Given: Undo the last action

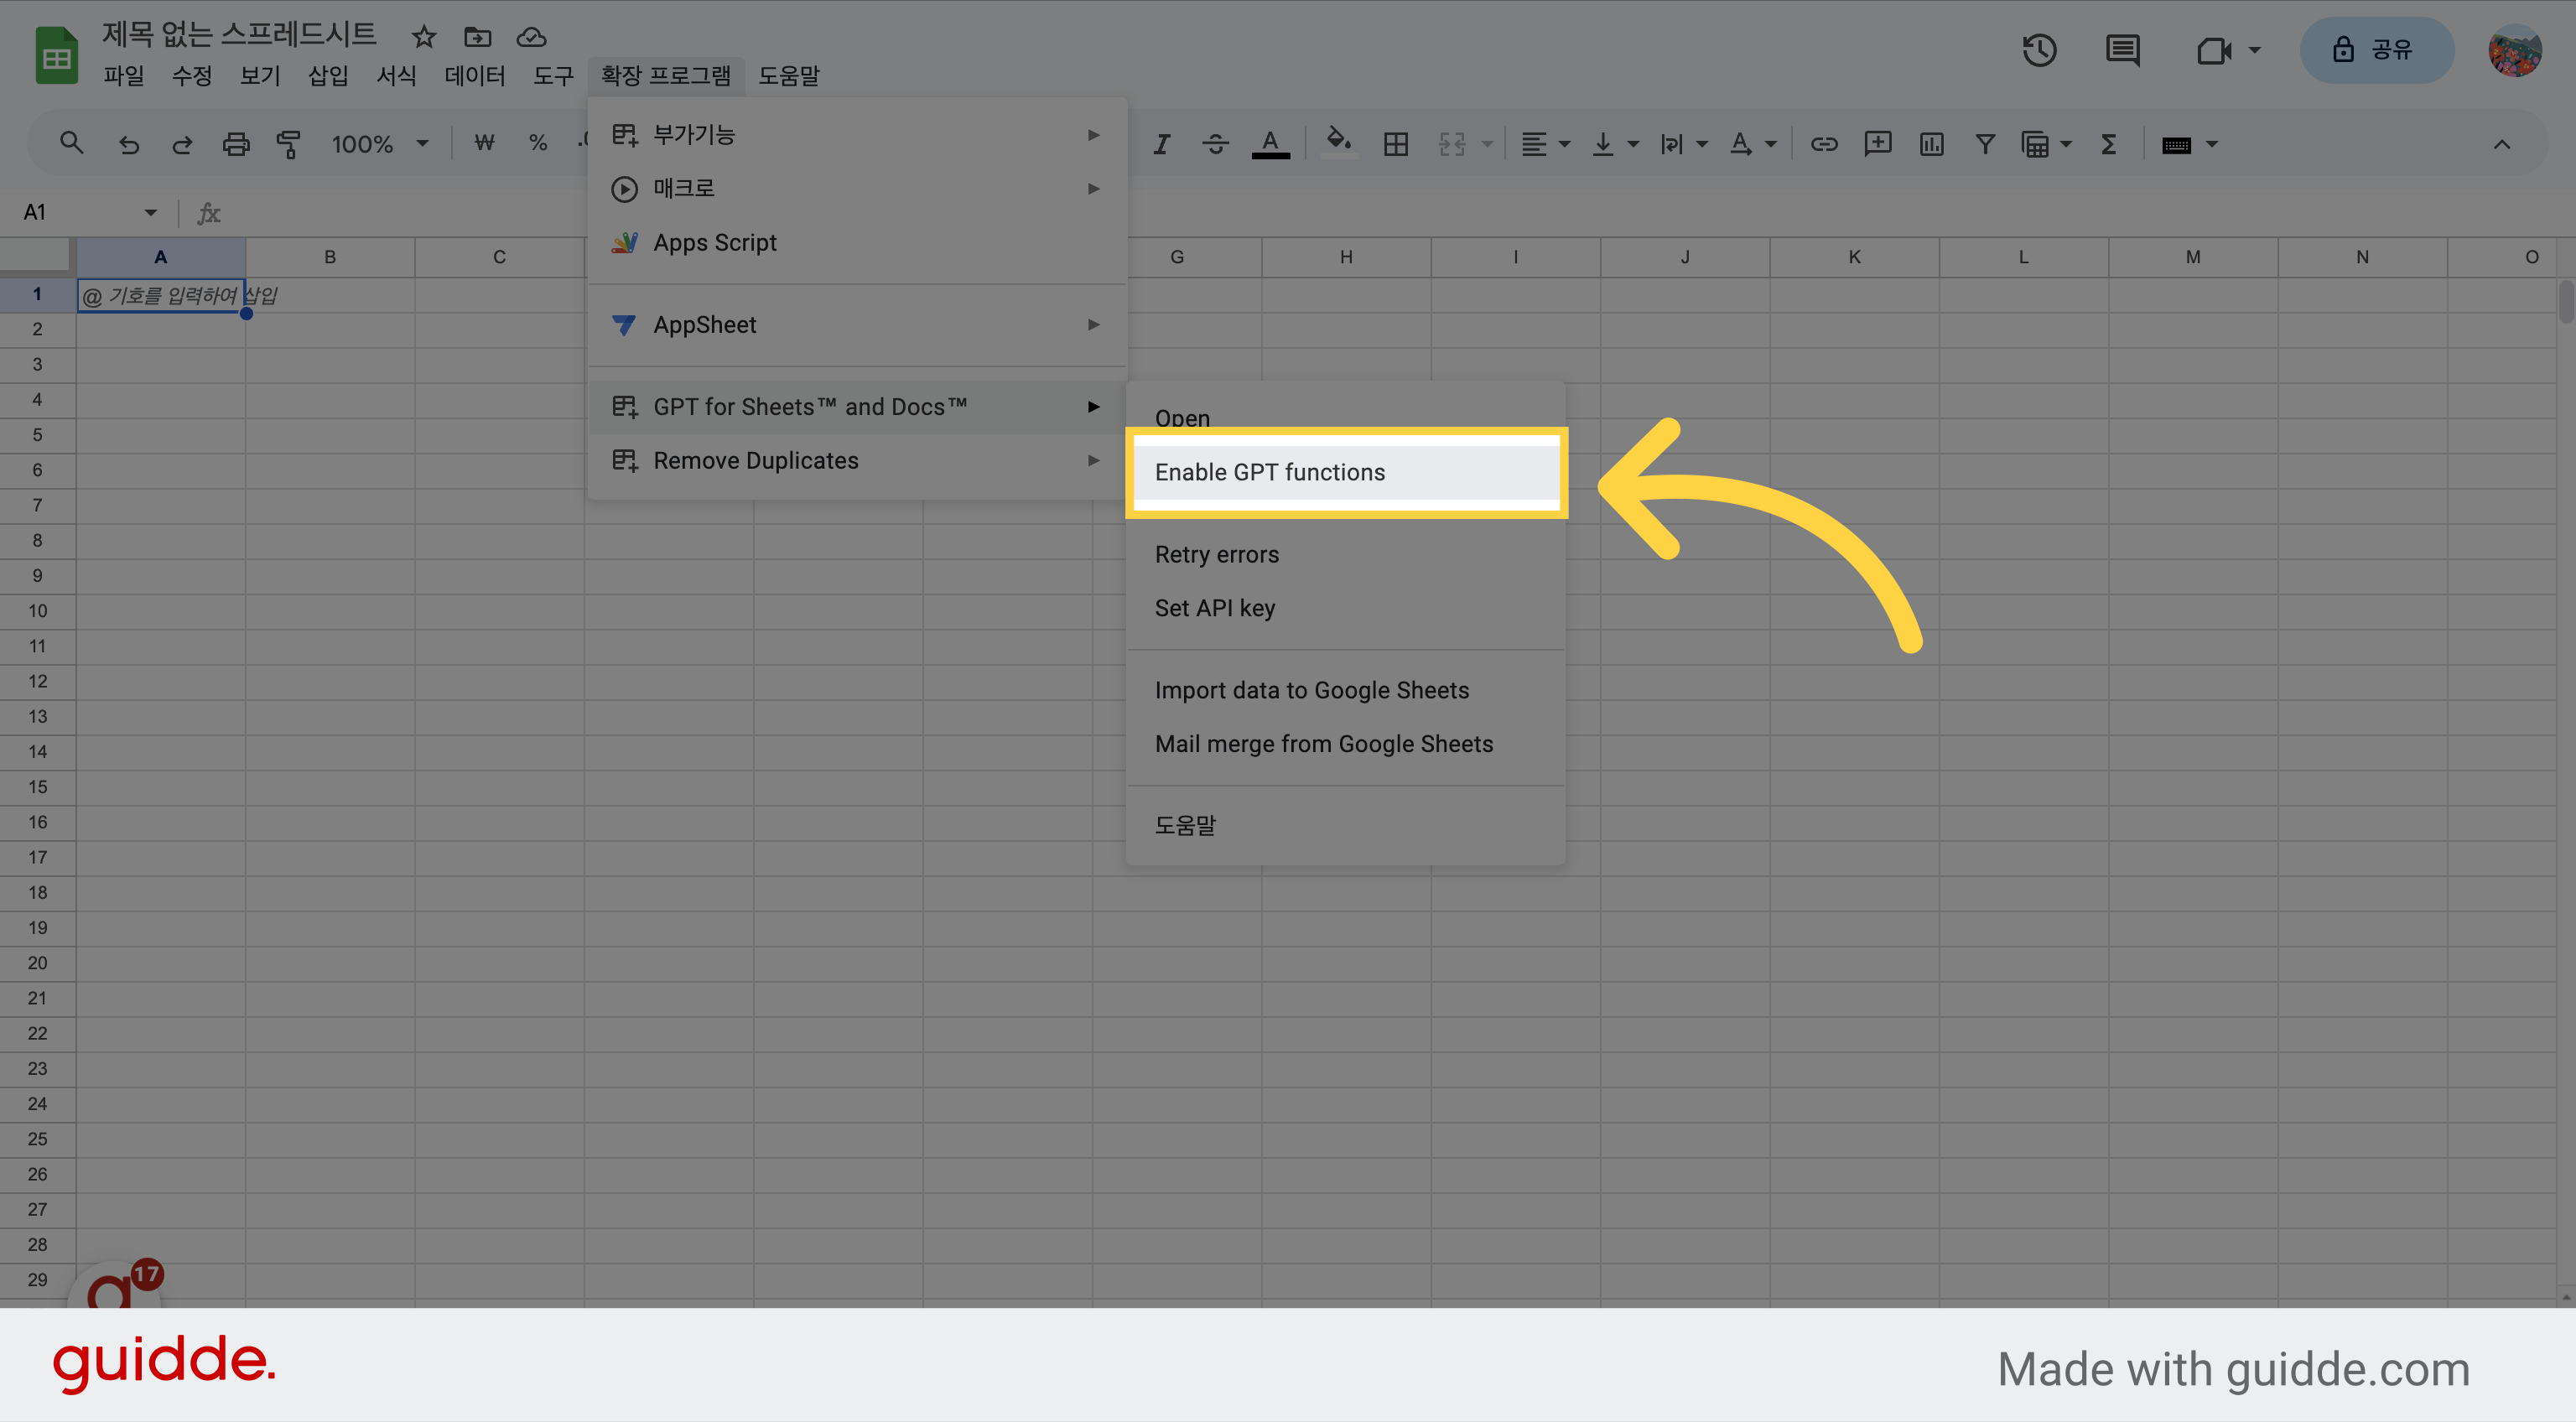Looking at the screenshot, I should pos(128,144).
